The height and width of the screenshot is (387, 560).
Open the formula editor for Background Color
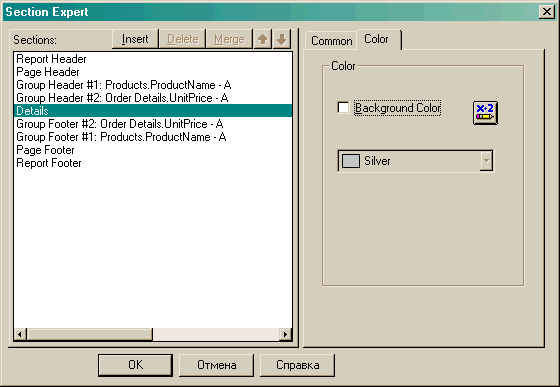coord(485,113)
